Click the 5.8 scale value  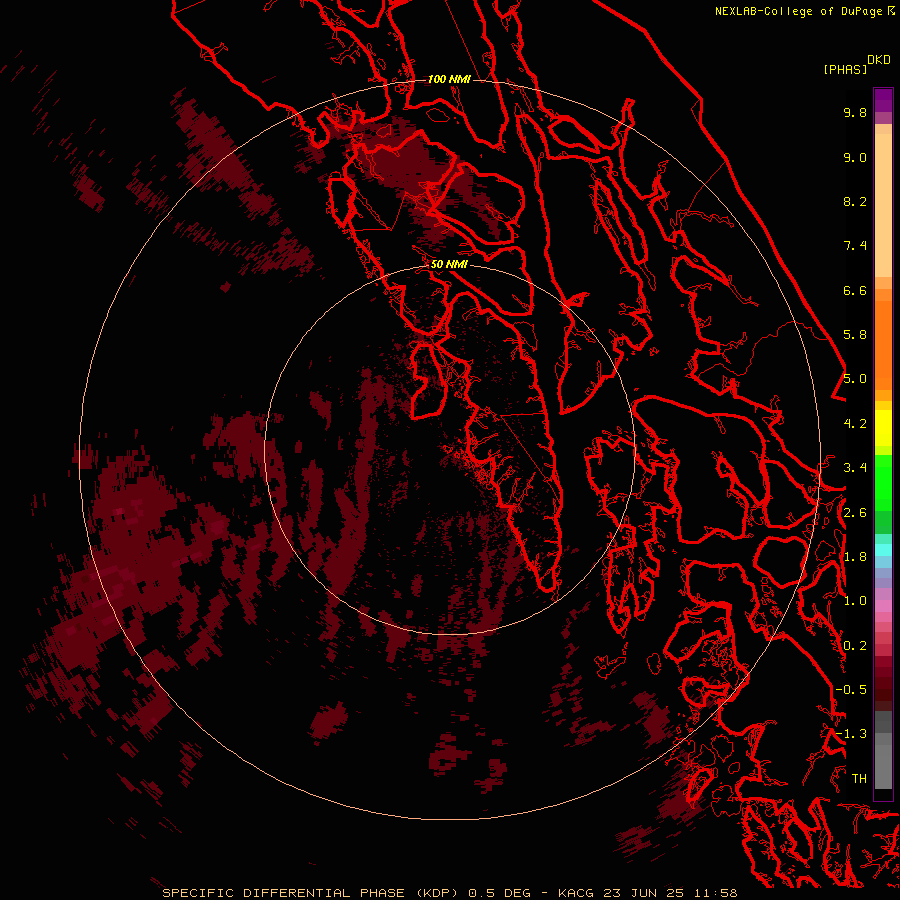[855, 335]
